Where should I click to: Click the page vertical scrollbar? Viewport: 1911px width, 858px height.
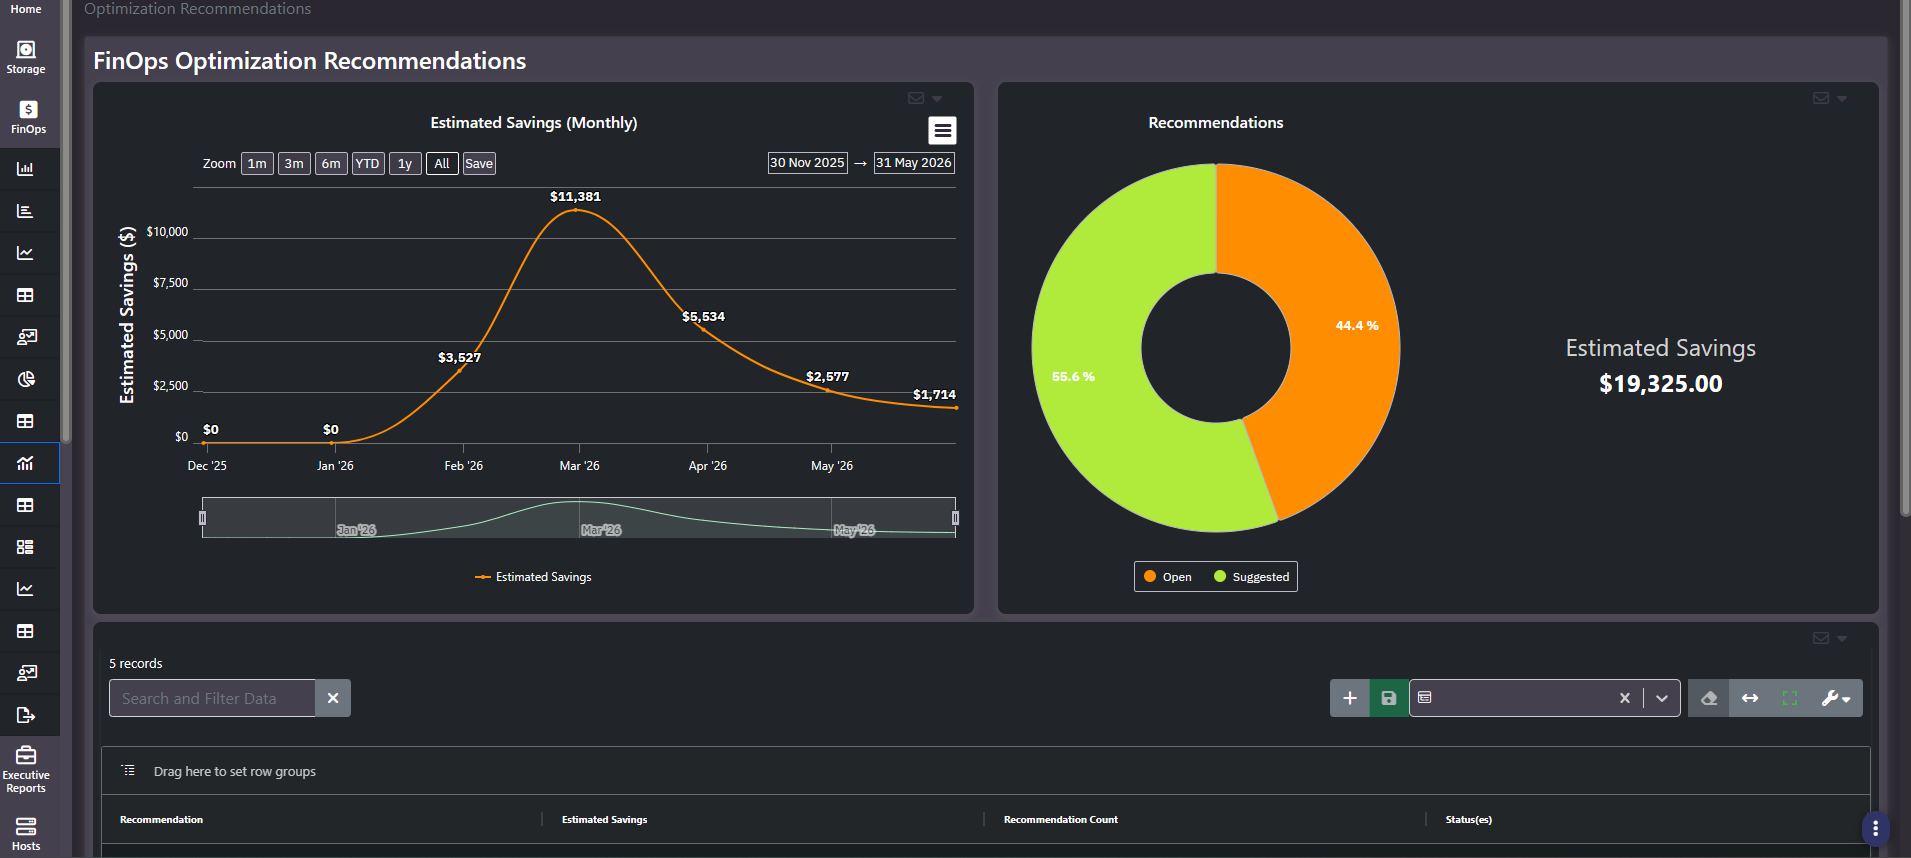(1905, 258)
